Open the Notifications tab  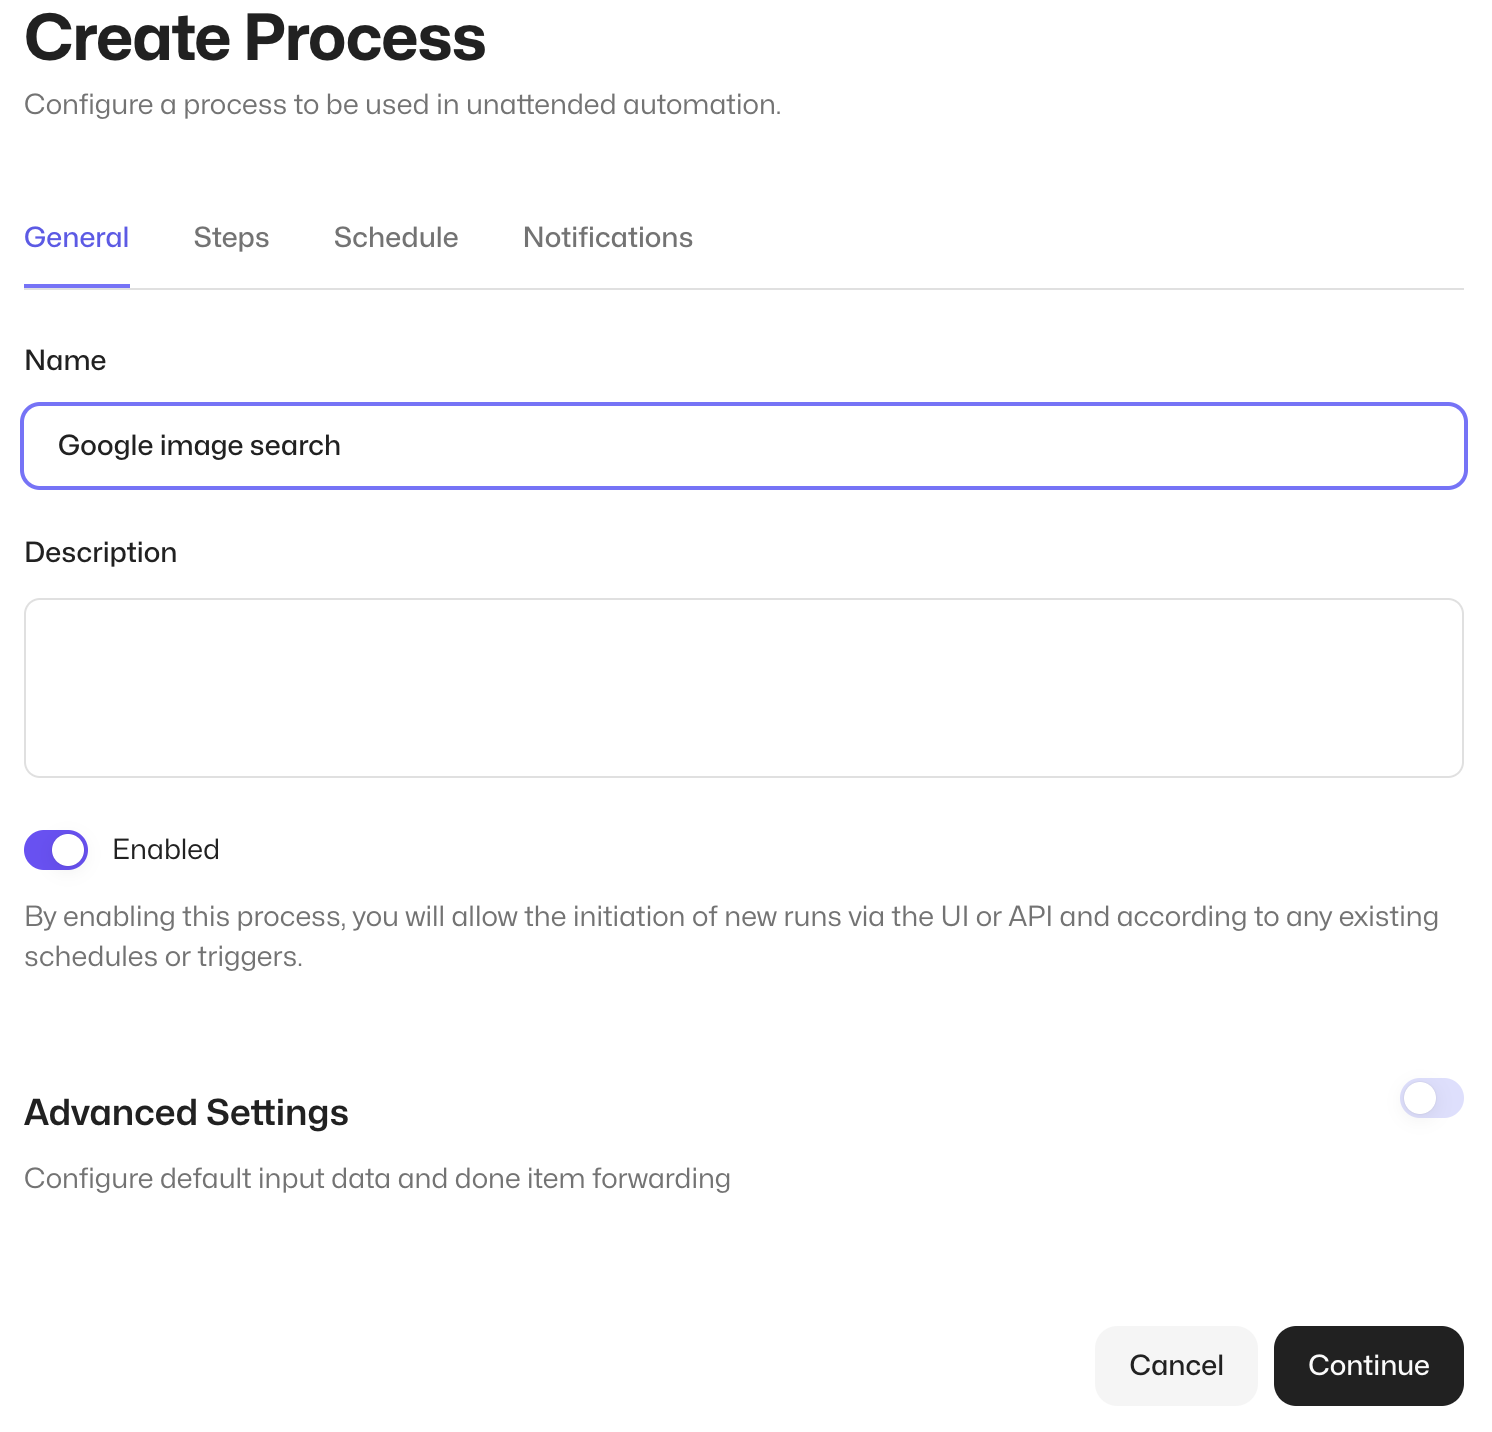coord(608,238)
